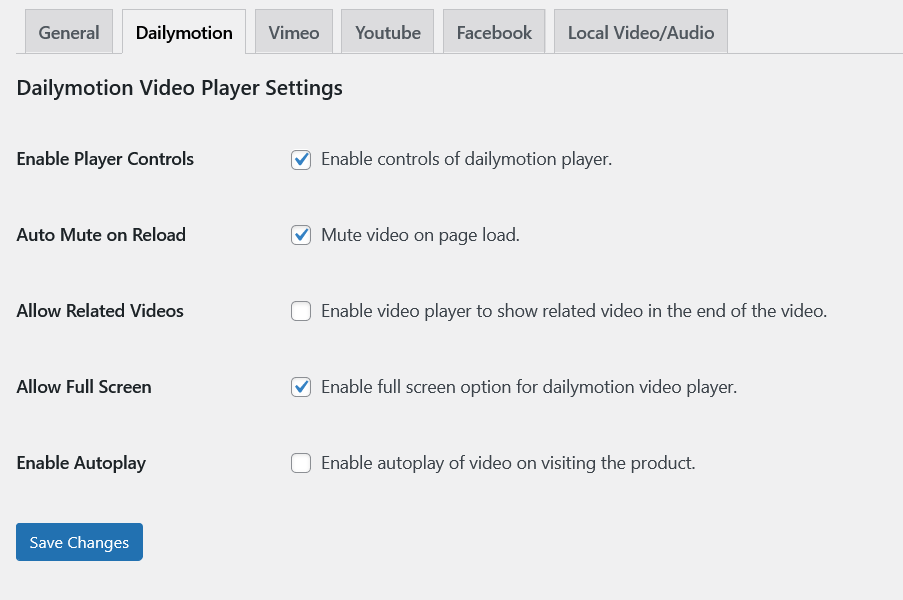Viewport: 903px width, 600px height.
Task: Open the General settings tab
Action: (69, 33)
